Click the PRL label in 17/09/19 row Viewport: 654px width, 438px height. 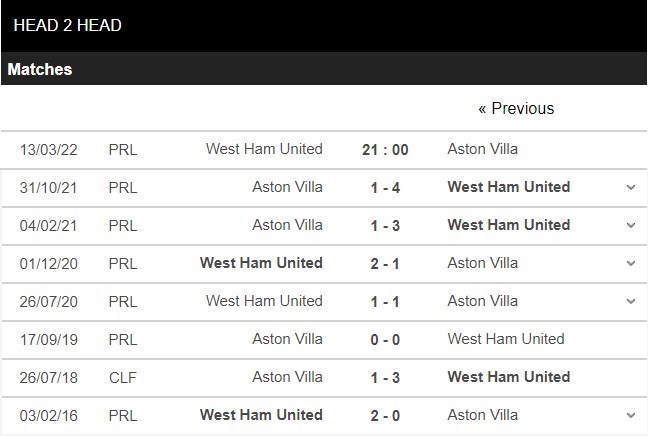(x=123, y=340)
